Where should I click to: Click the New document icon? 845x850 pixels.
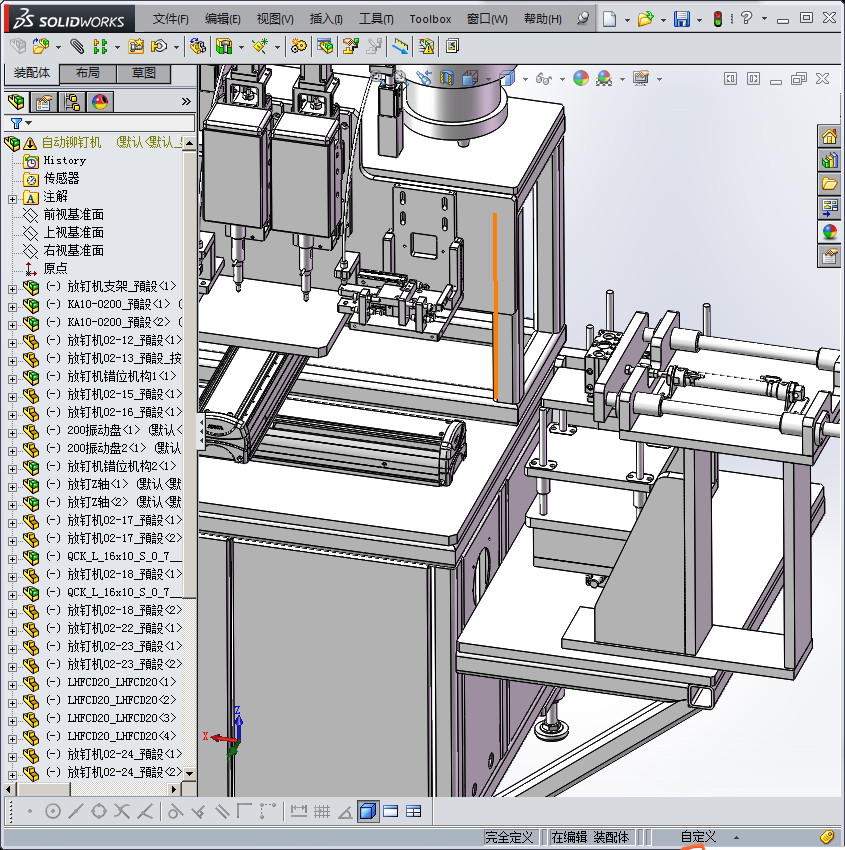tap(609, 19)
